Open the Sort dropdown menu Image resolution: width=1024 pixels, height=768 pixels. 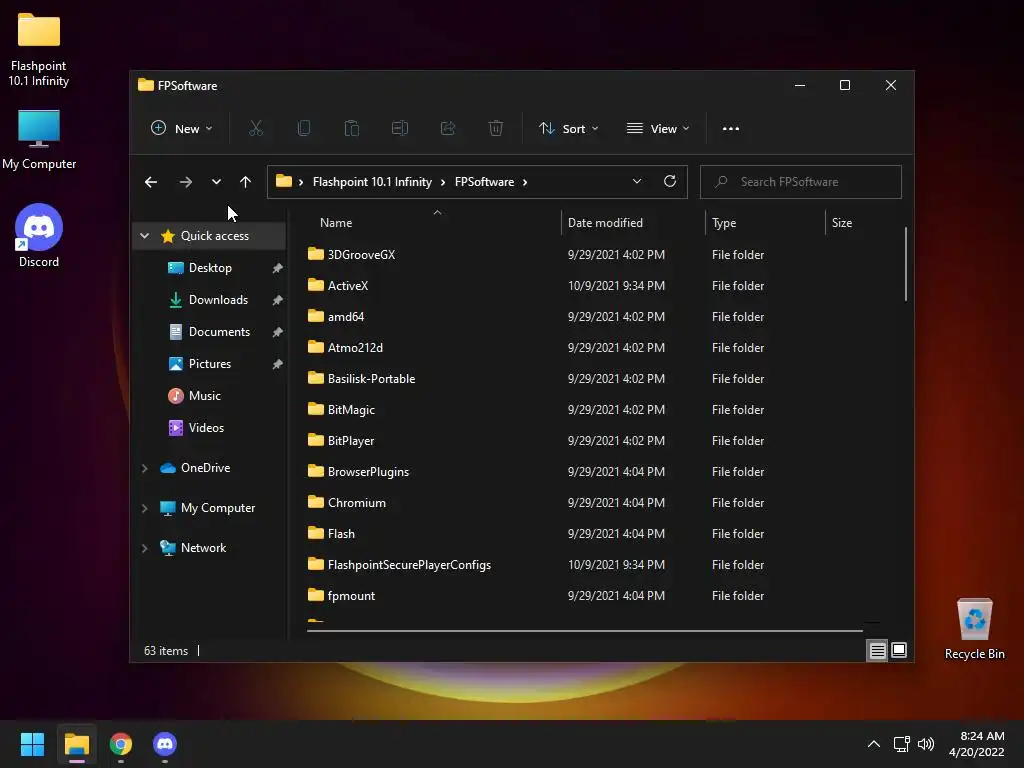coord(568,129)
